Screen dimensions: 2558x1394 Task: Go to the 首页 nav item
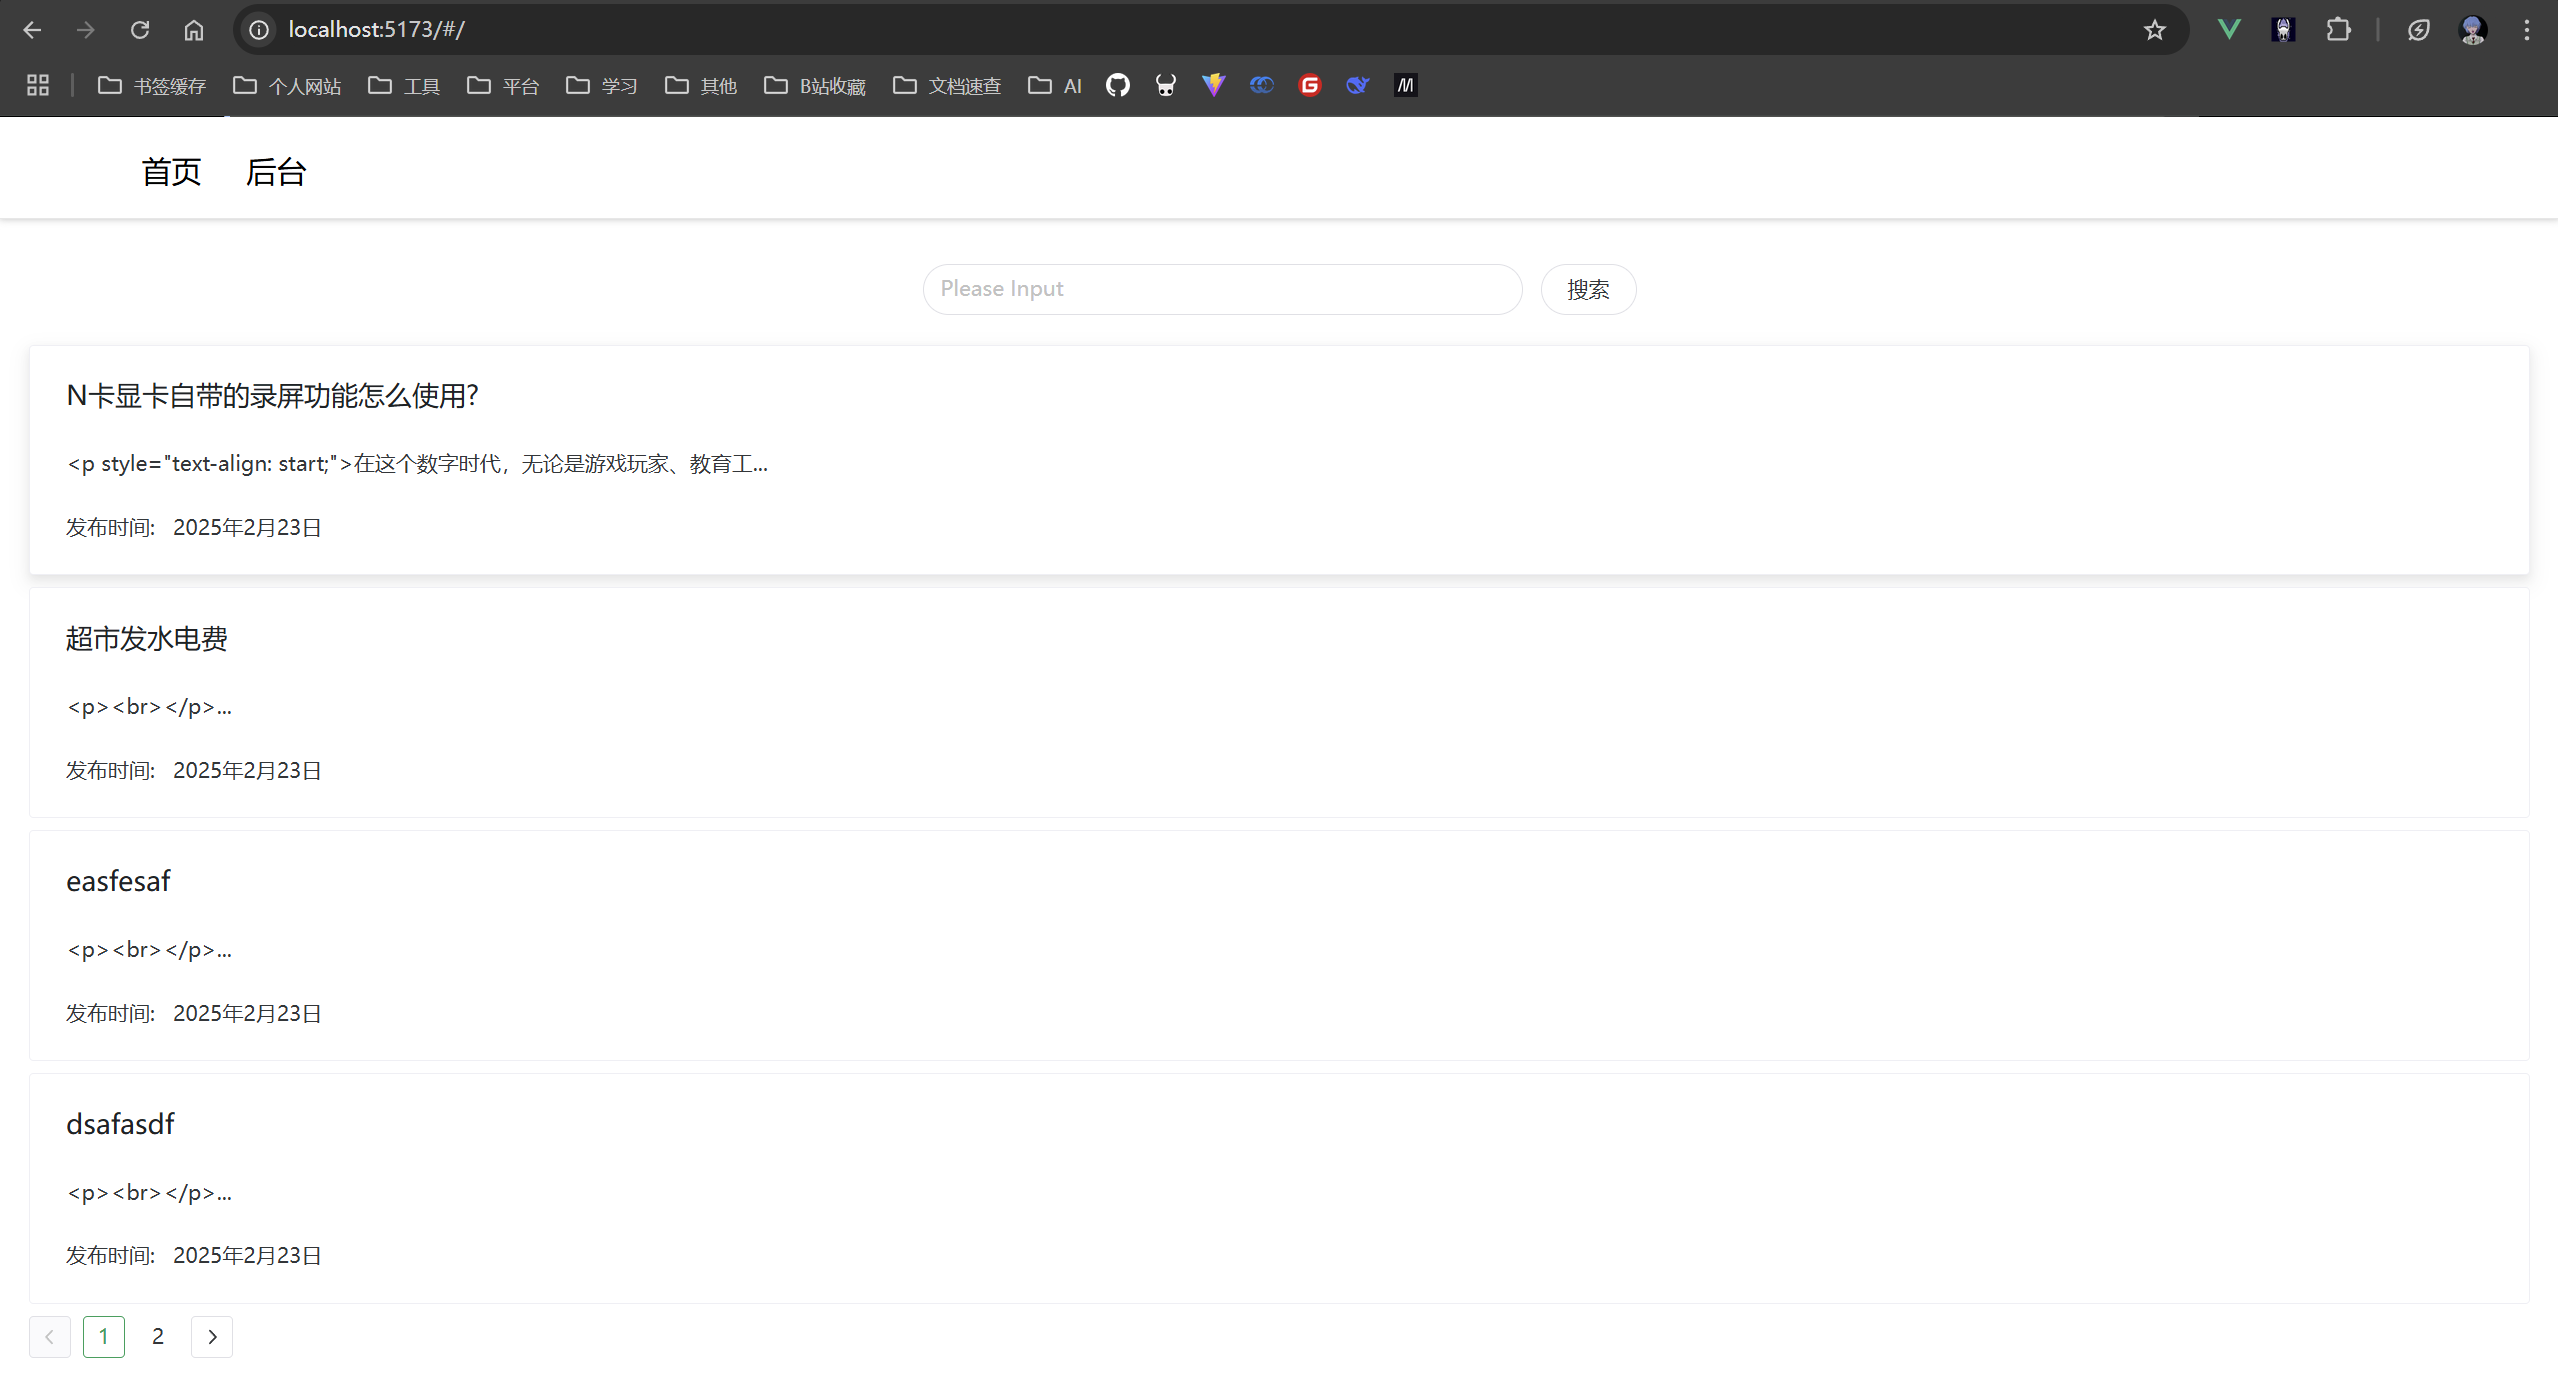point(171,172)
